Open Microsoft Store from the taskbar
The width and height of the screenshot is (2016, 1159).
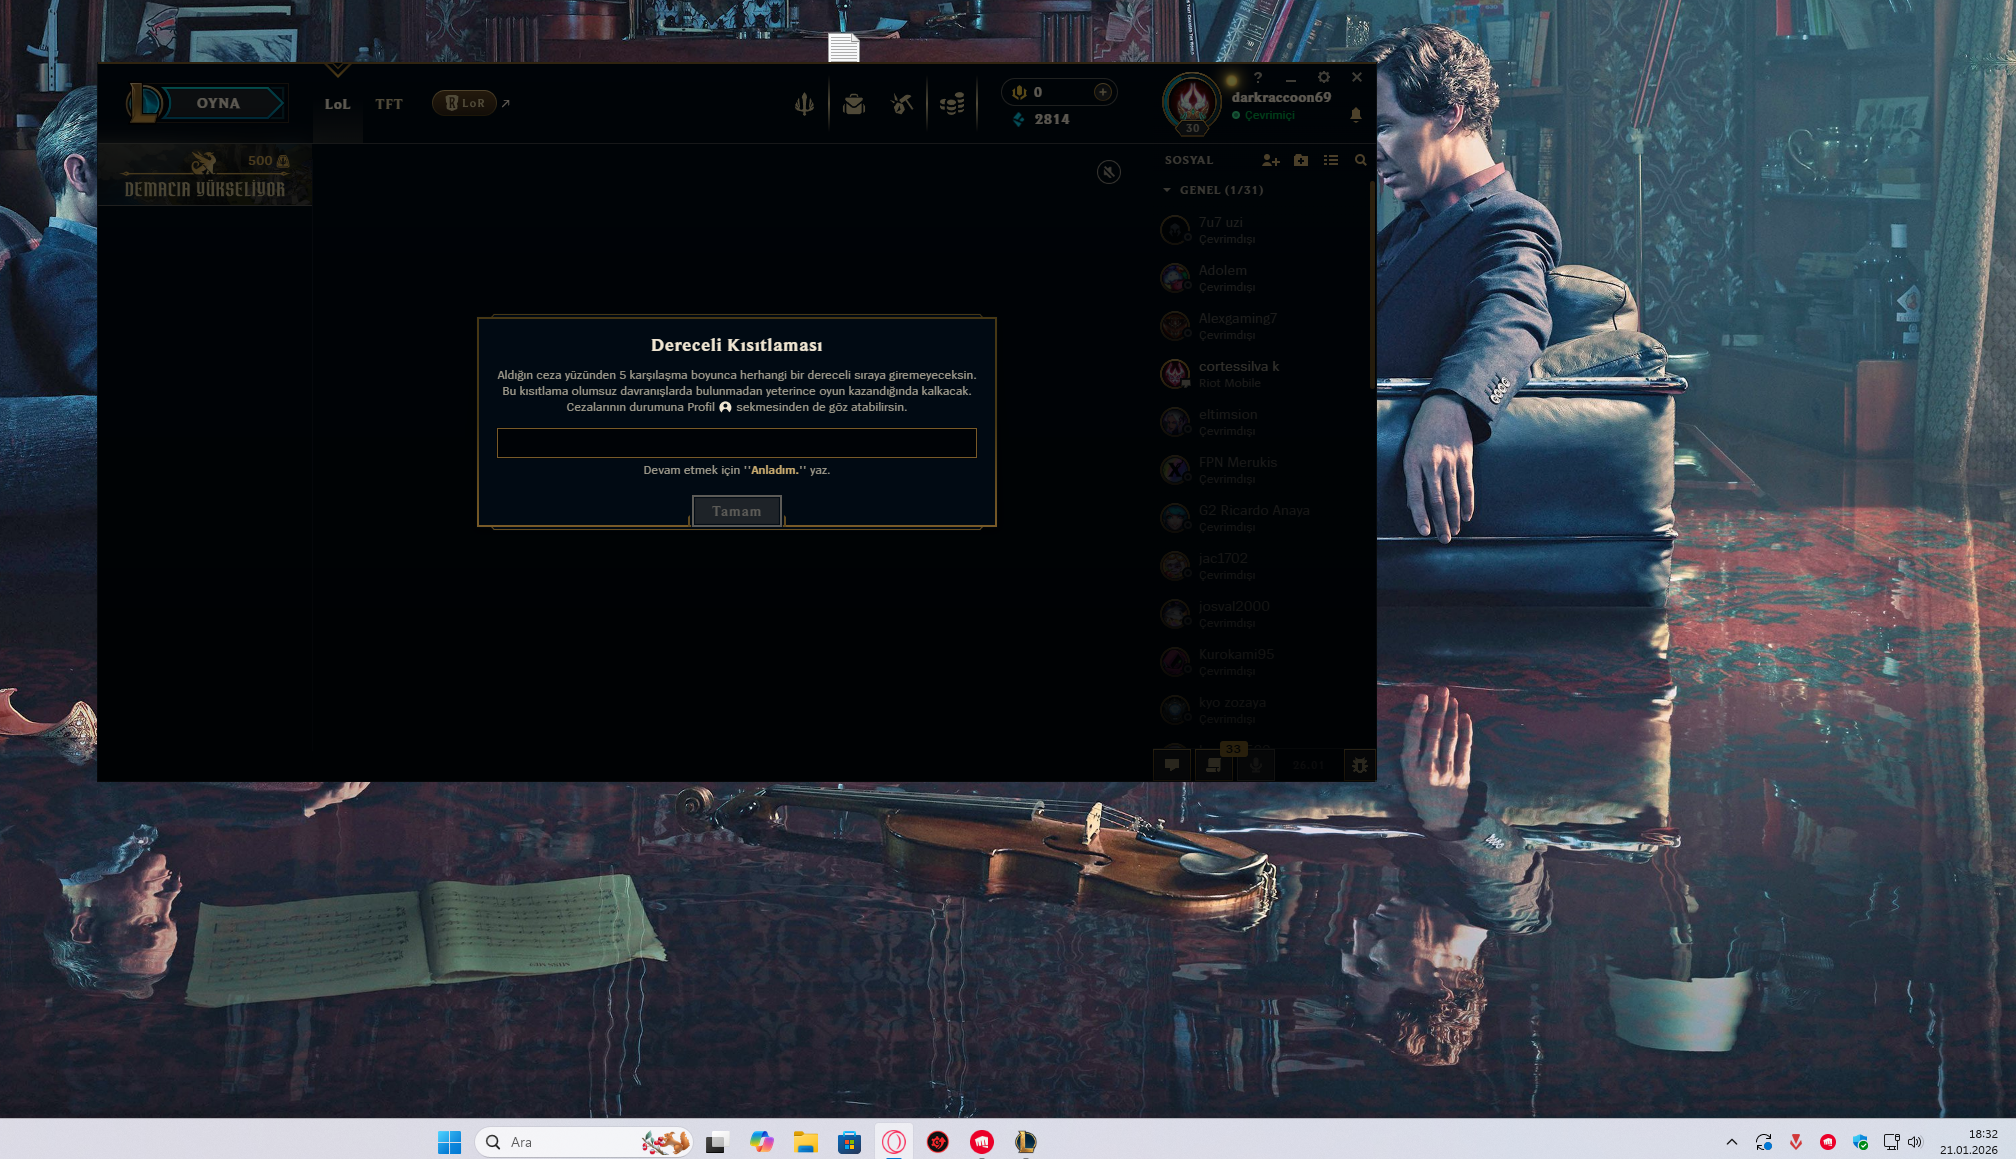tap(850, 1142)
